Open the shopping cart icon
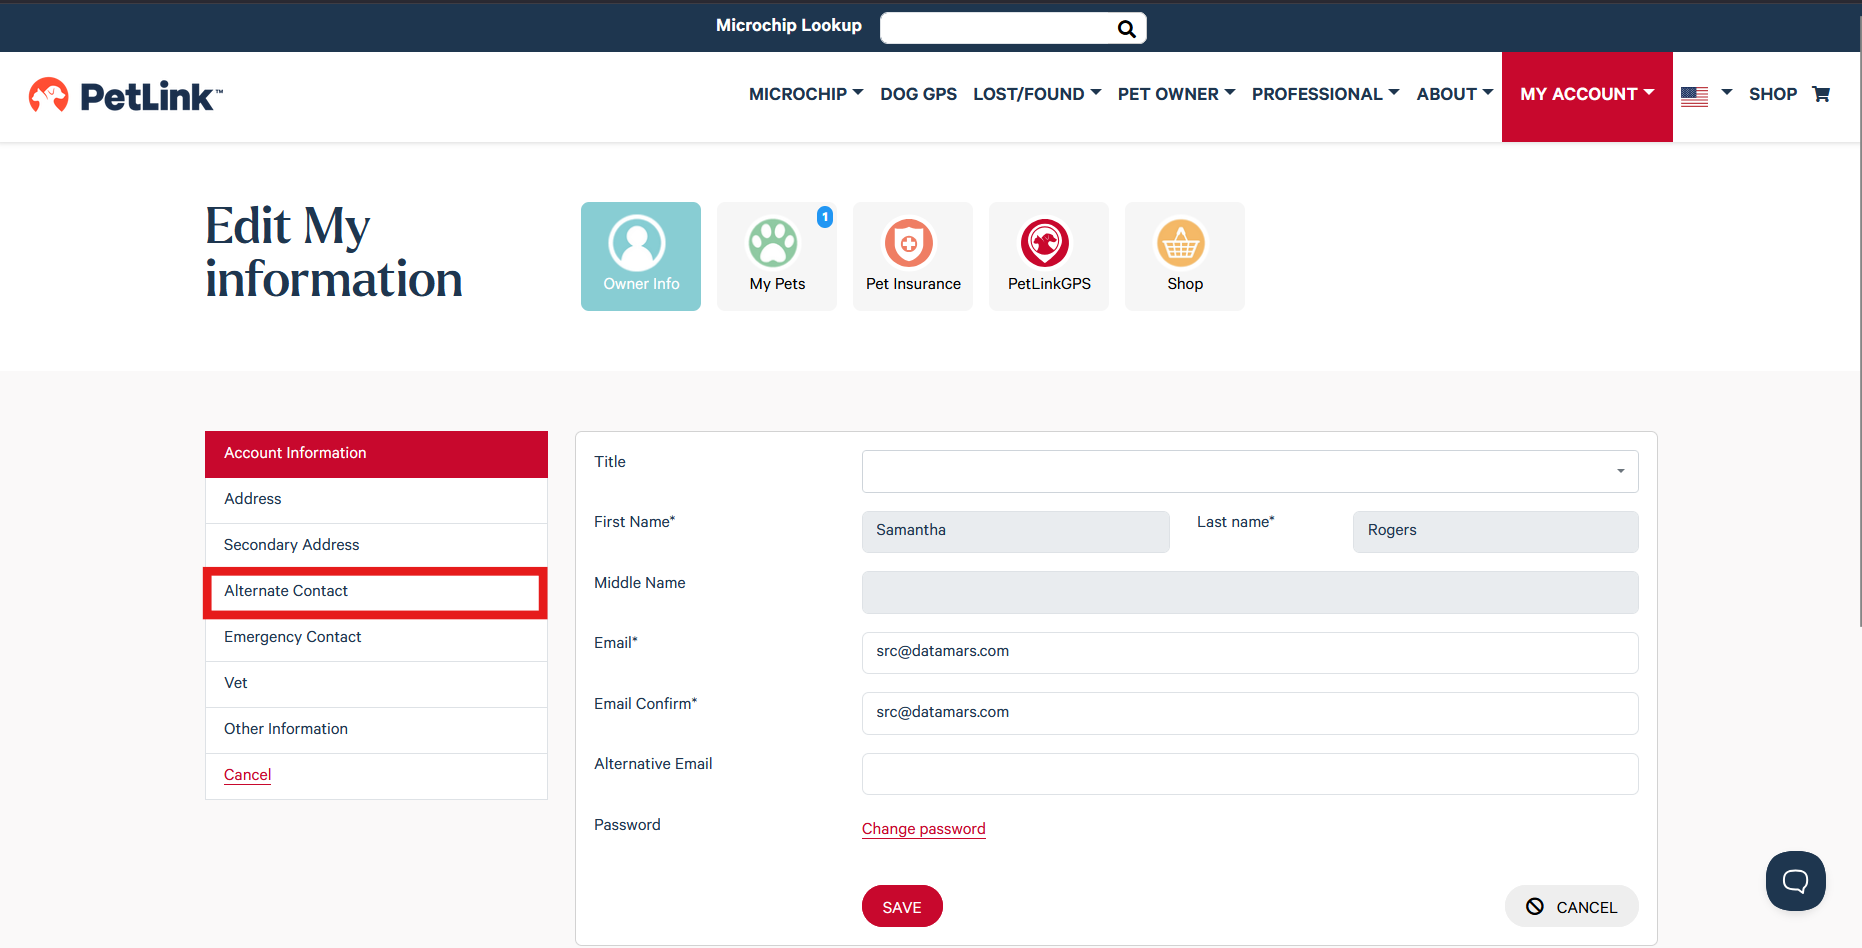 coord(1821,94)
